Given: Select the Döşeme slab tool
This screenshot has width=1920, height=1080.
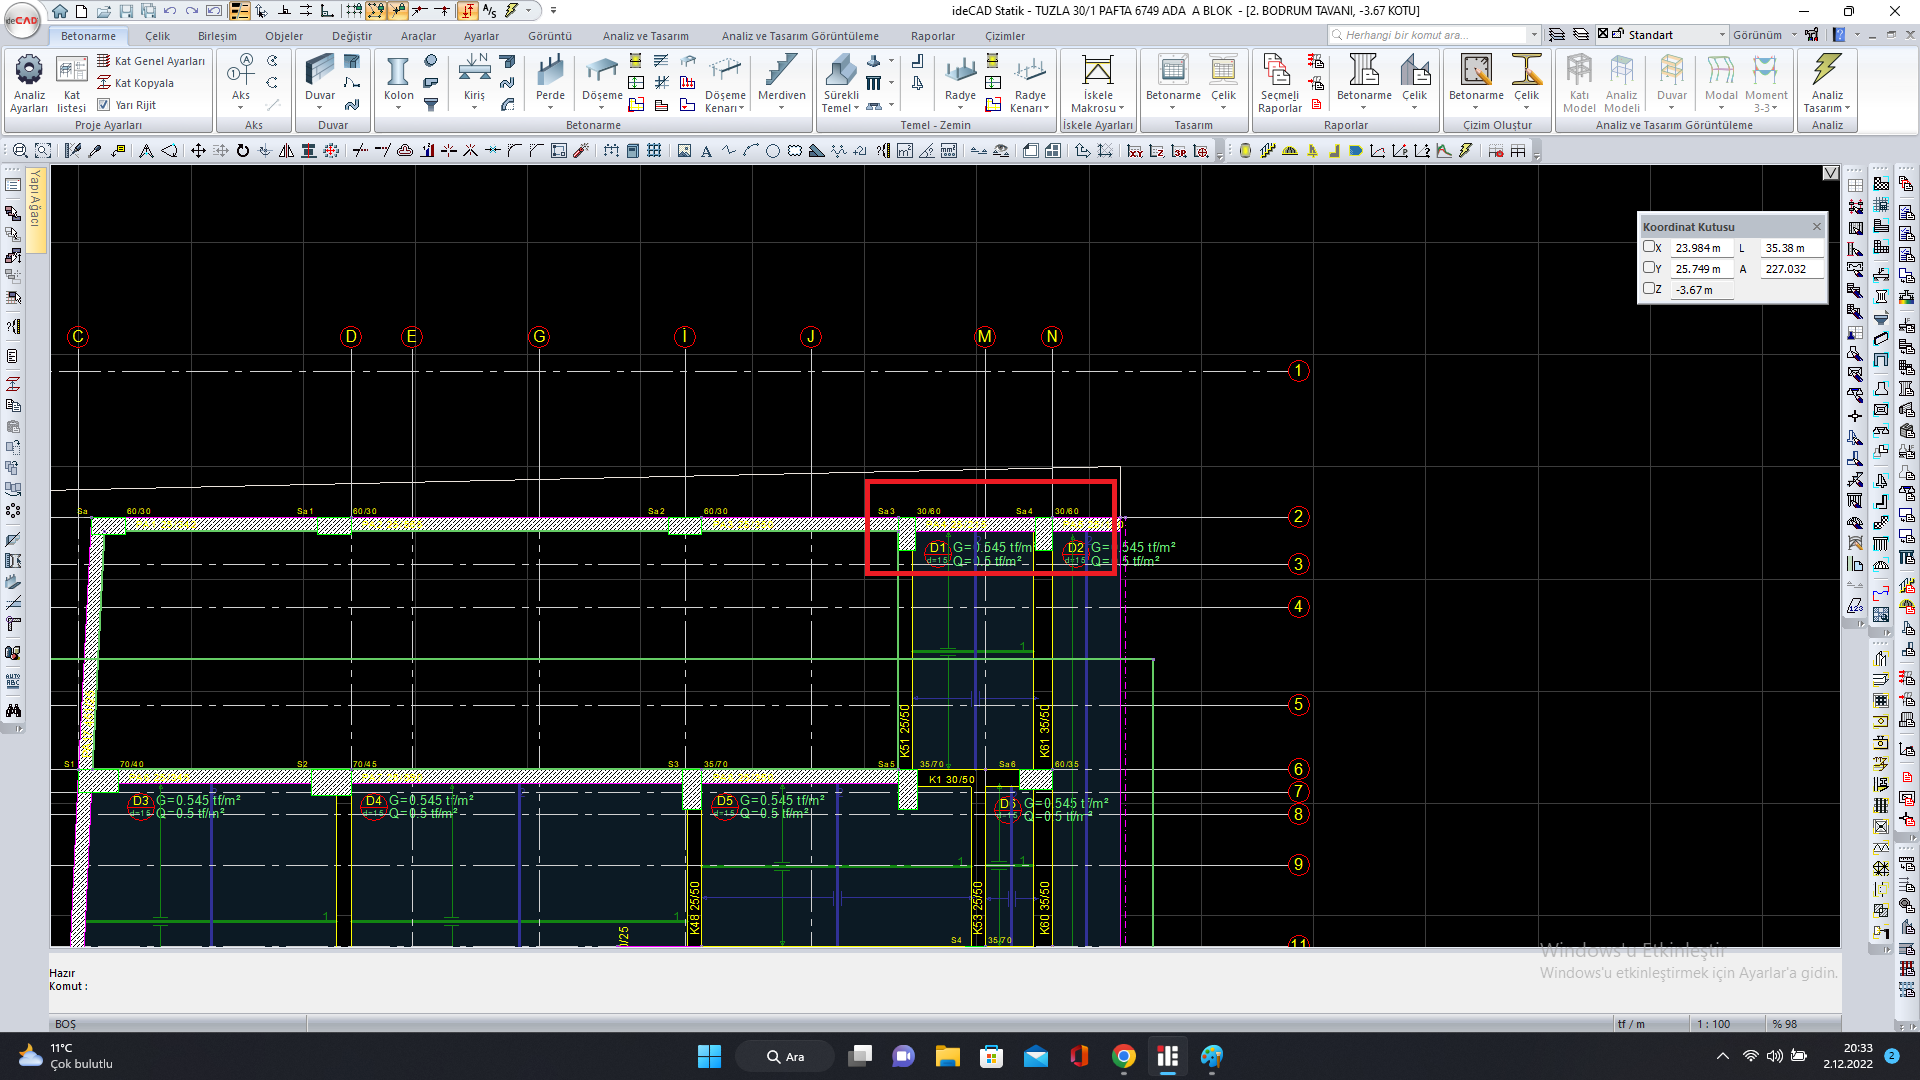Looking at the screenshot, I should (602, 80).
